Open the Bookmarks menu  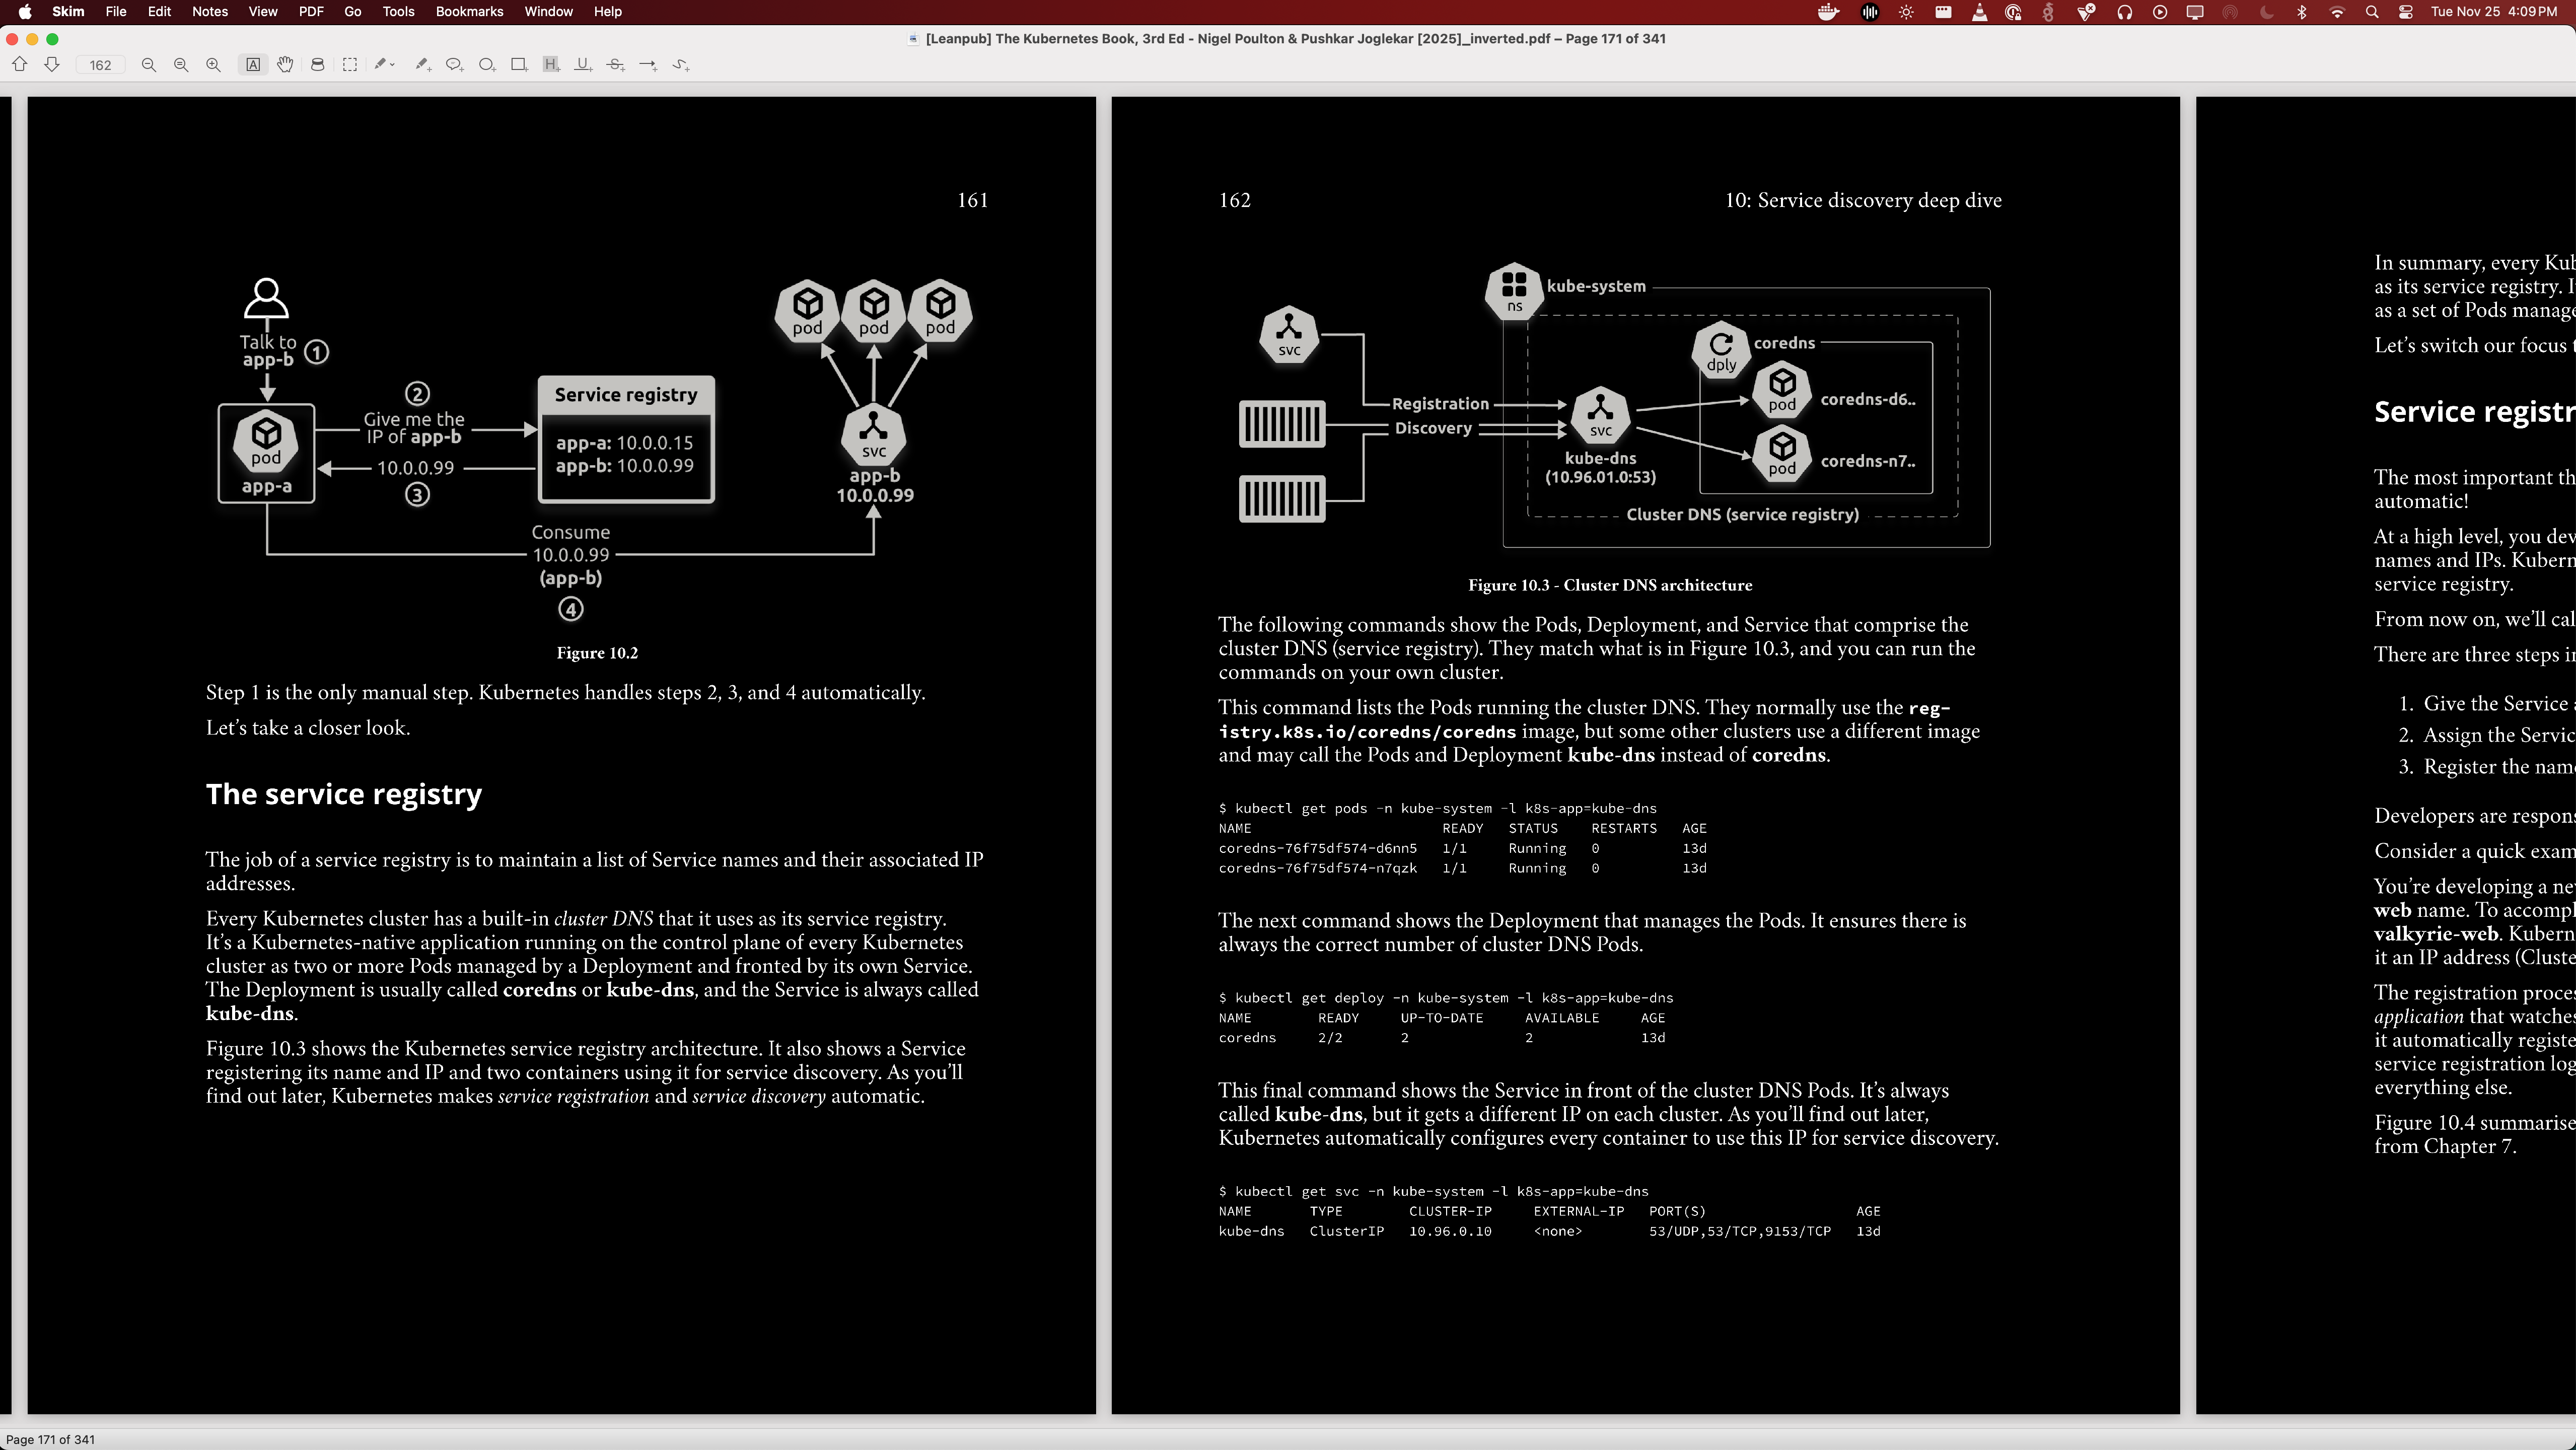[469, 12]
